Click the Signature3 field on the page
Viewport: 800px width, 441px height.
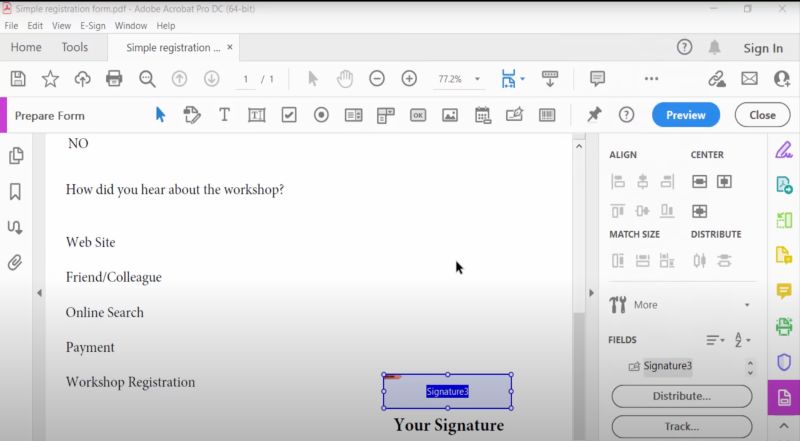point(447,392)
